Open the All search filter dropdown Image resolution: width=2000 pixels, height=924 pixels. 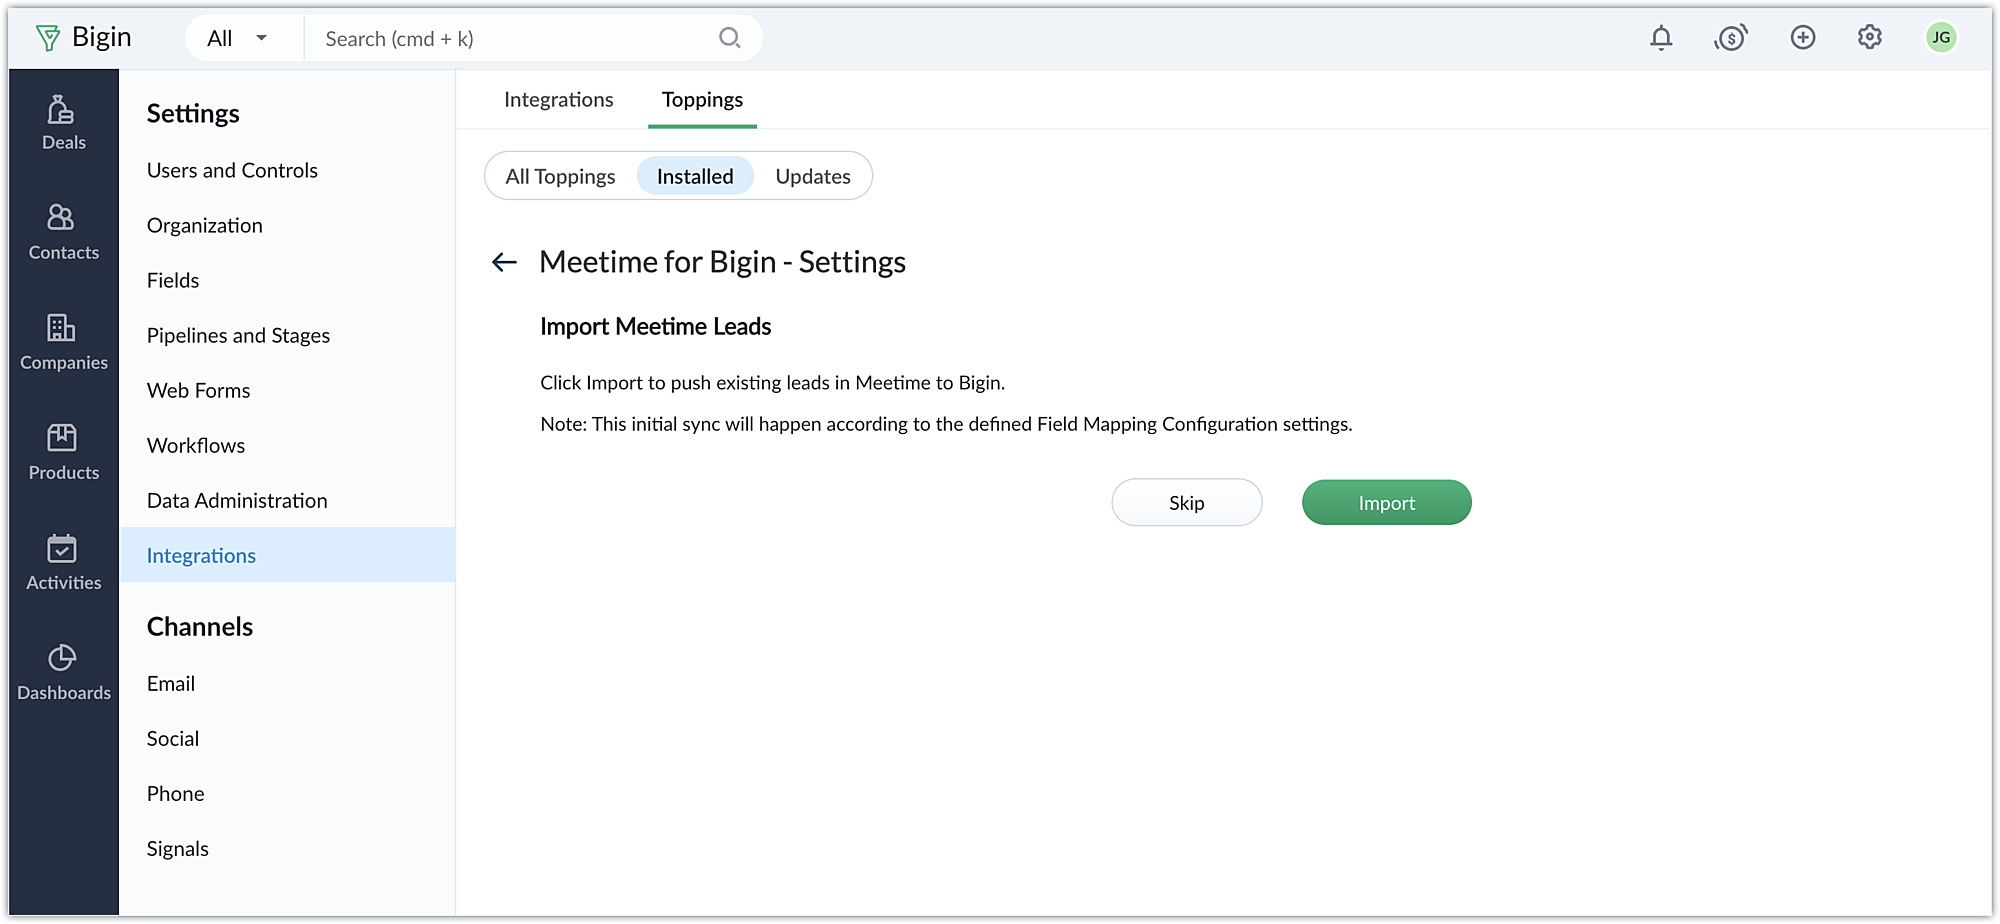click(238, 38)
